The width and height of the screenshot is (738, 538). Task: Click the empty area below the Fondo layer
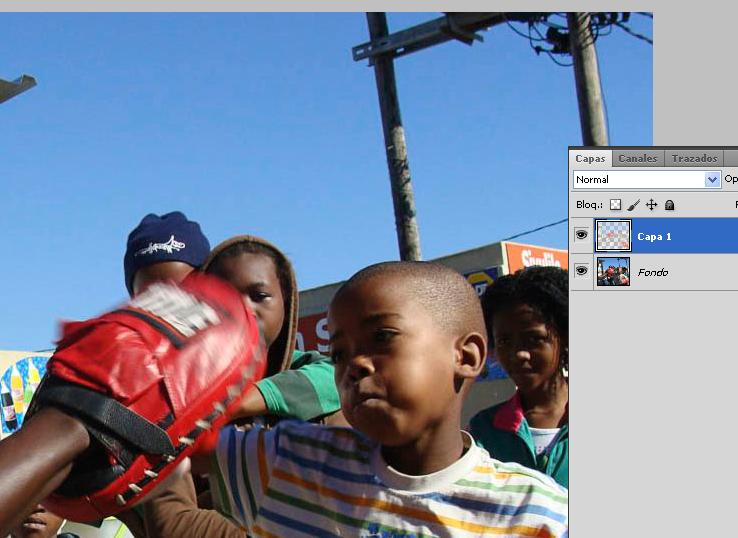pos(652,400)
